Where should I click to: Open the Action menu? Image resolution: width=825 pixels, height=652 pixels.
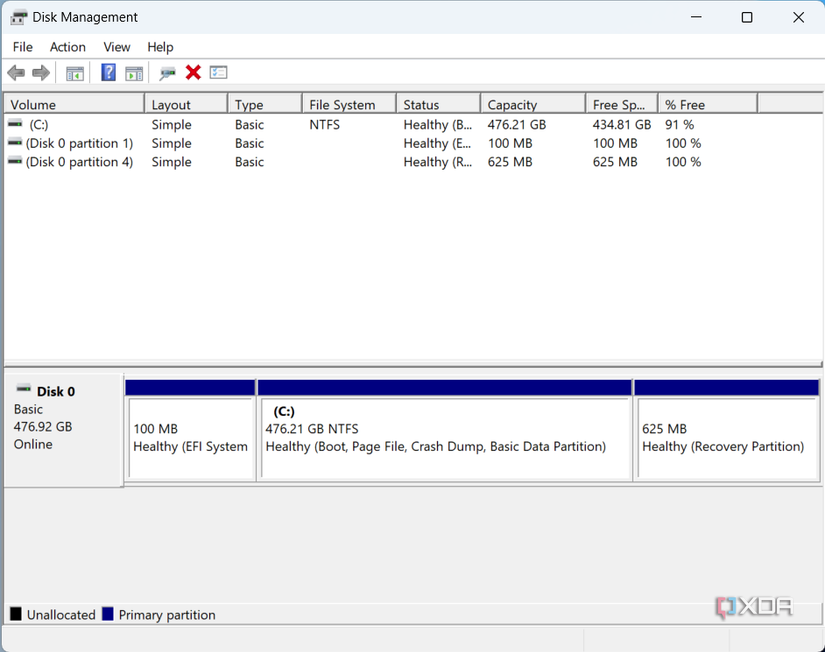[67, 47]
